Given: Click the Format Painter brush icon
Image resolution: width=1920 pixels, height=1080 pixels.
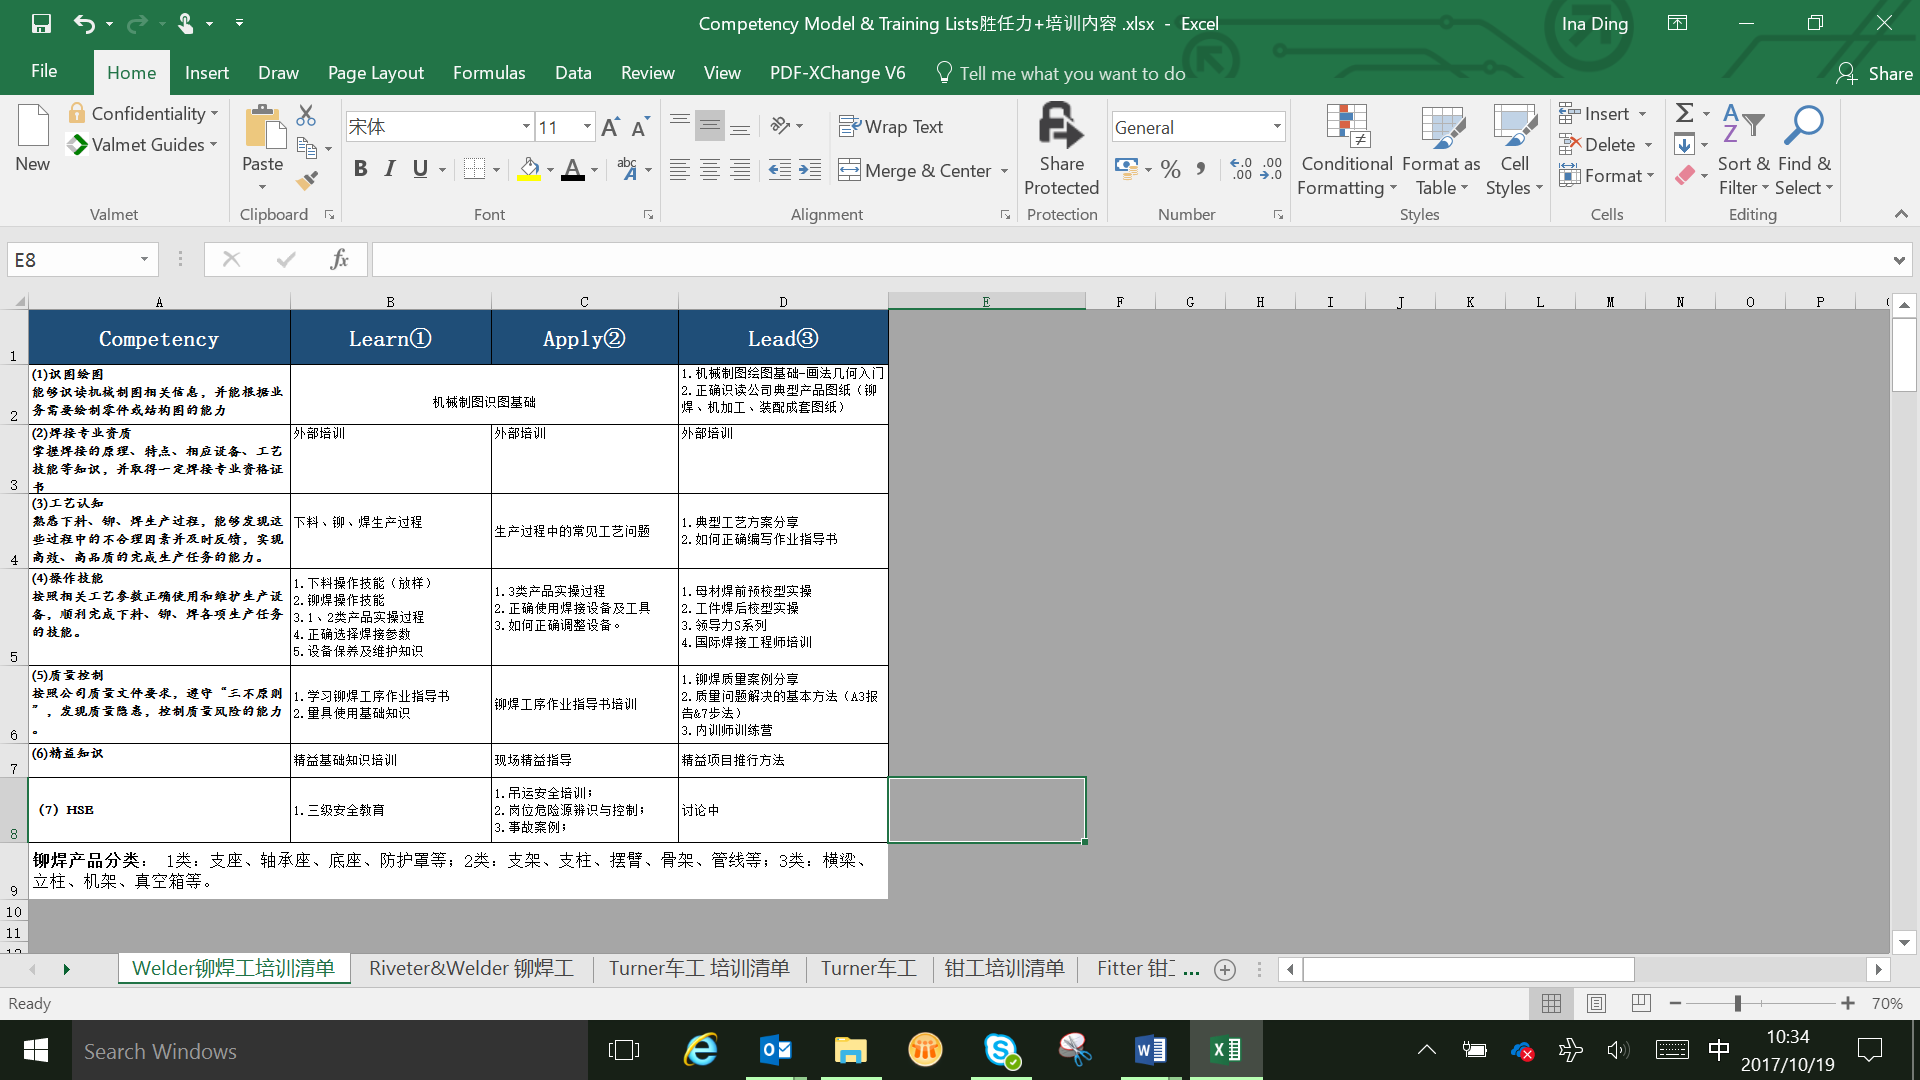Looking at the screenshot, I should pyautogui.click(x=307, y=180).
